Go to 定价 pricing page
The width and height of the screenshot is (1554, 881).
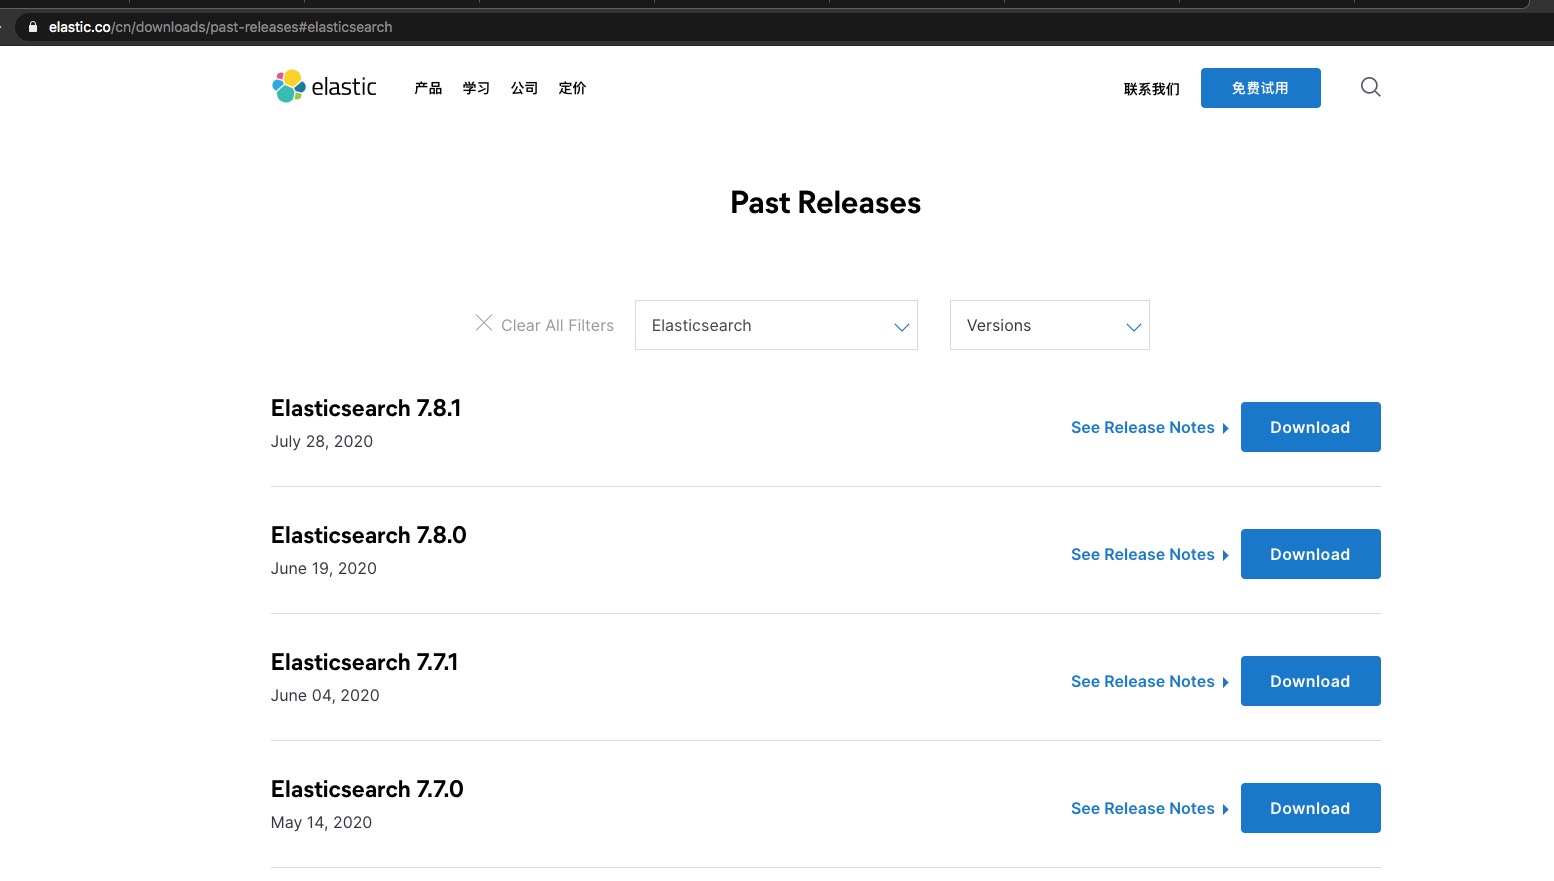[x=572, y=88]
